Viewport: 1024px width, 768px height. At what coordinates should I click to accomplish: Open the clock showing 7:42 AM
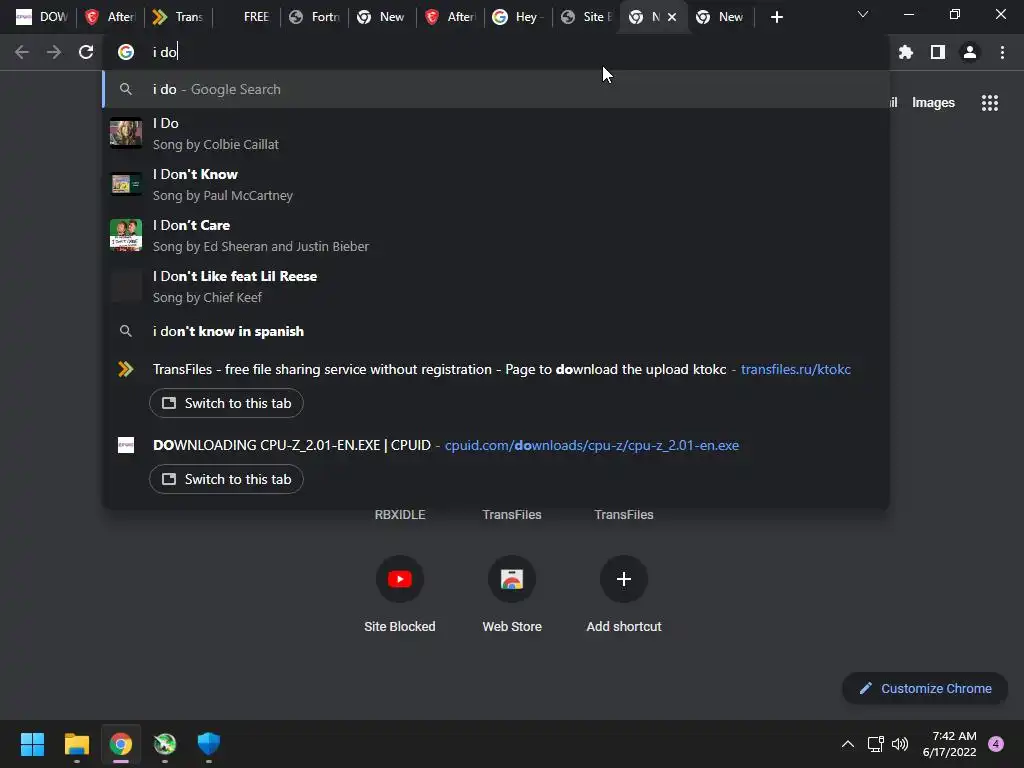pos(949,744)
